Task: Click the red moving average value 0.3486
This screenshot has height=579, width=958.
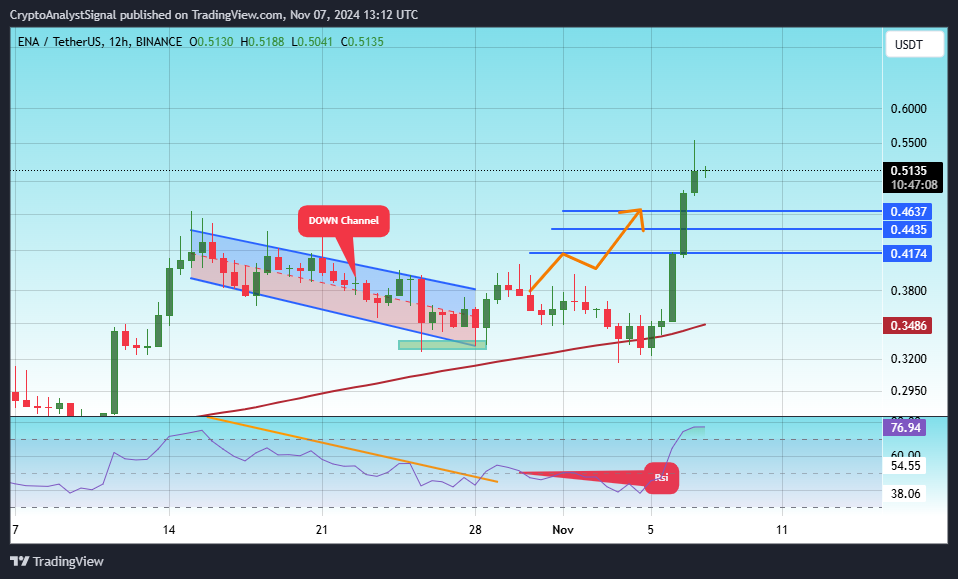Action: click(x=908, y=326)
